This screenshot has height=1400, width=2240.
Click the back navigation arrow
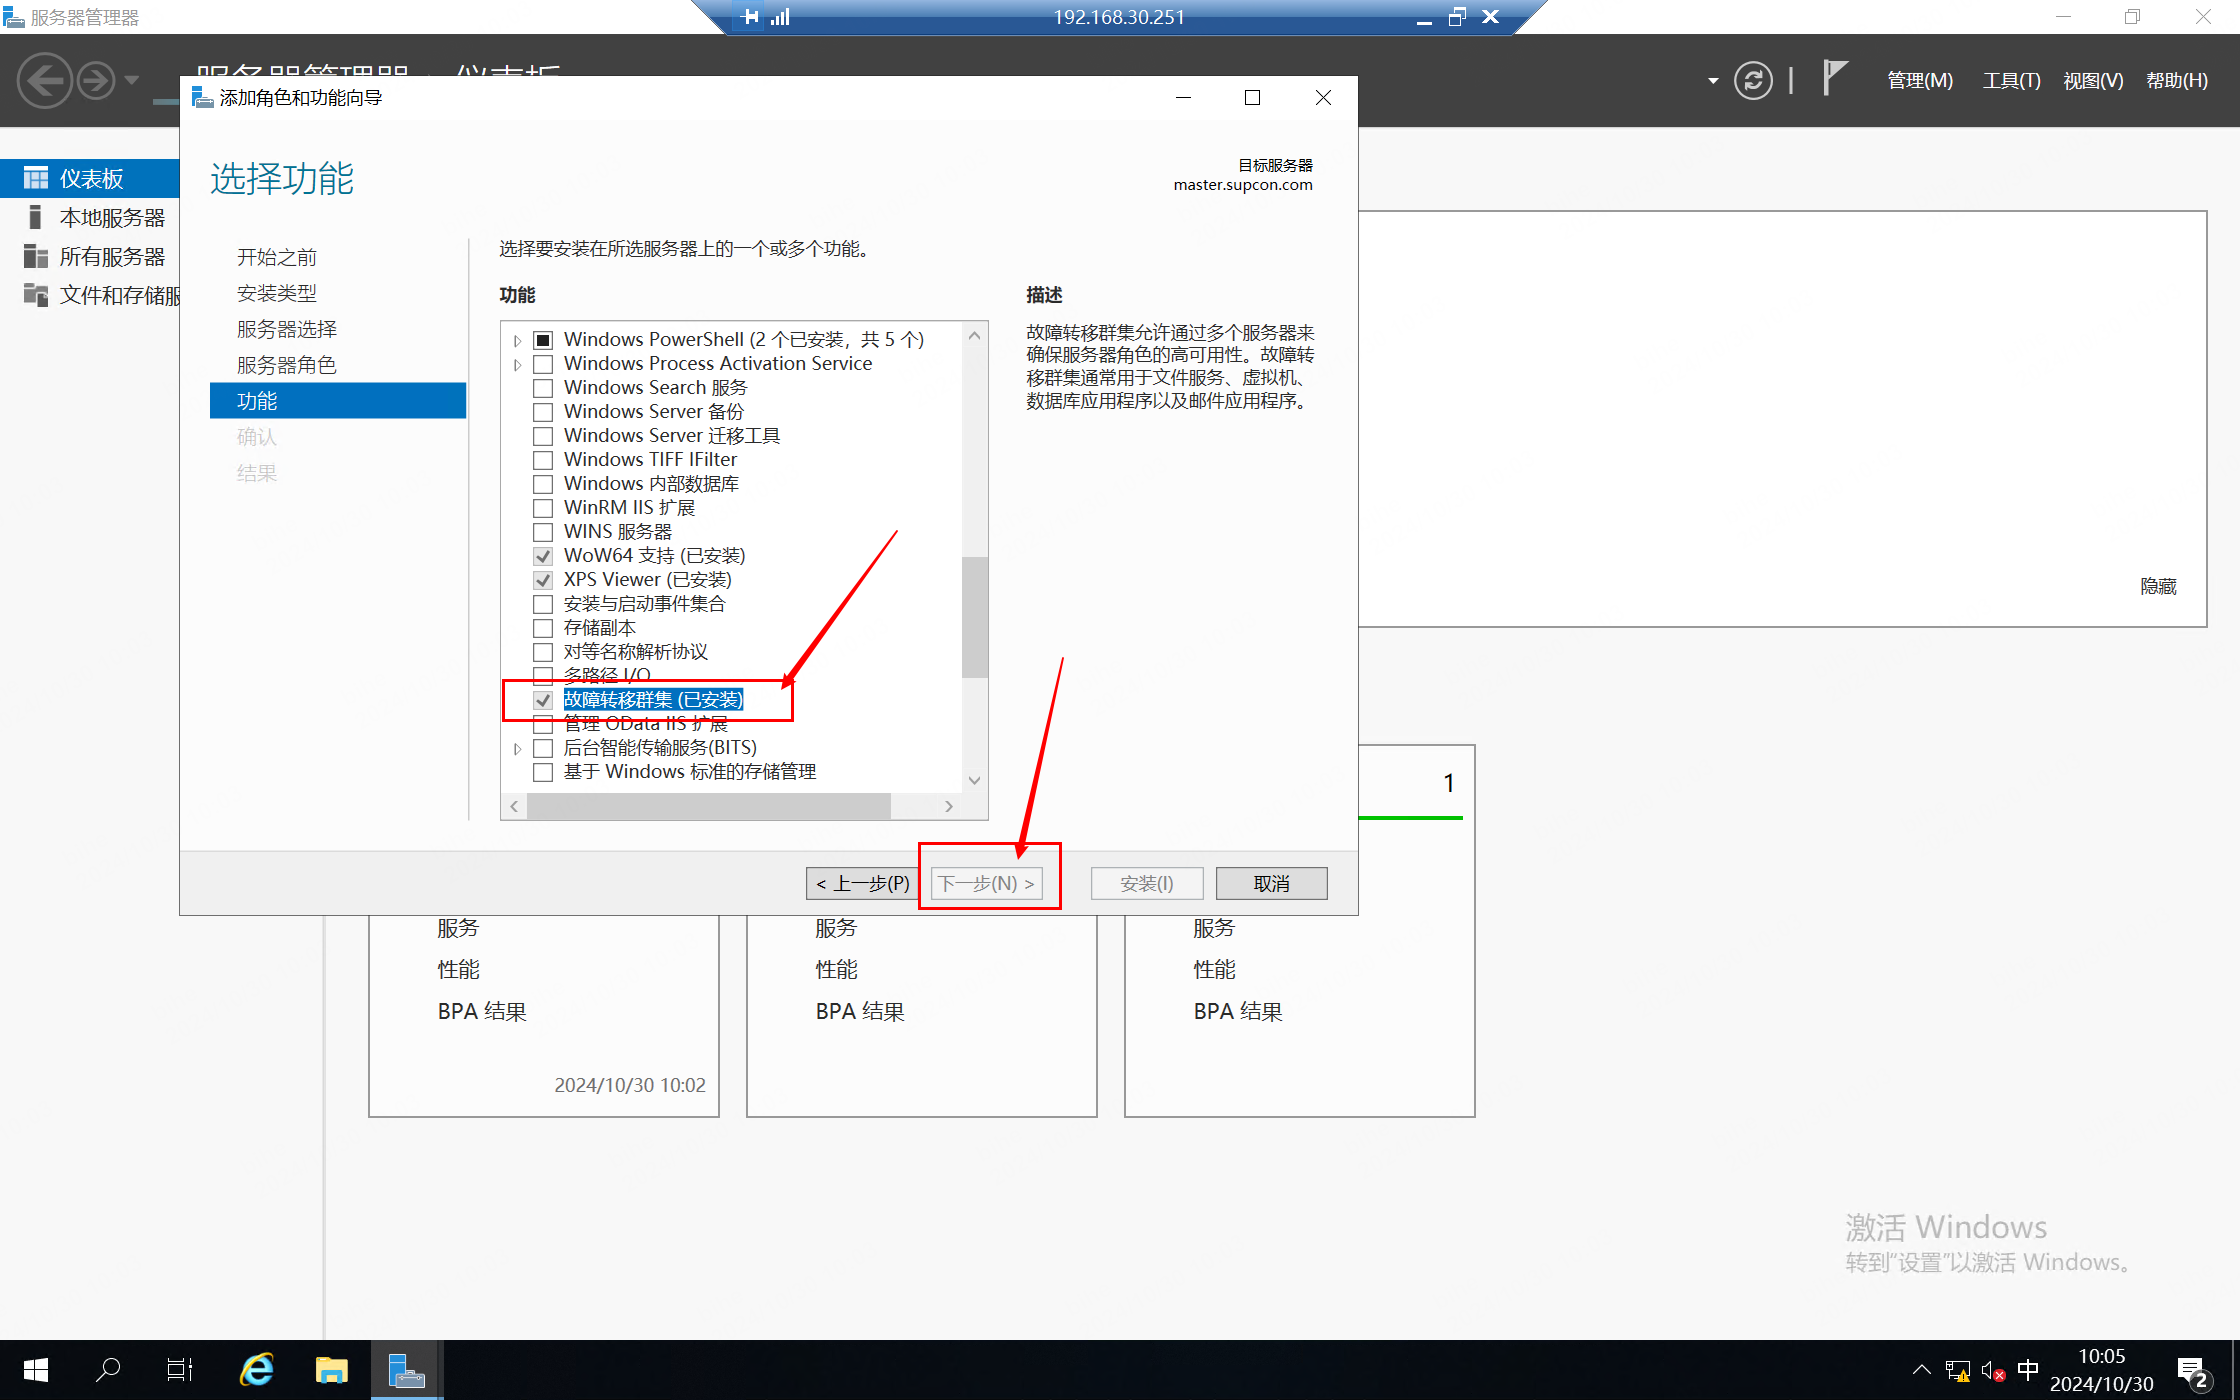click(44, 80)
